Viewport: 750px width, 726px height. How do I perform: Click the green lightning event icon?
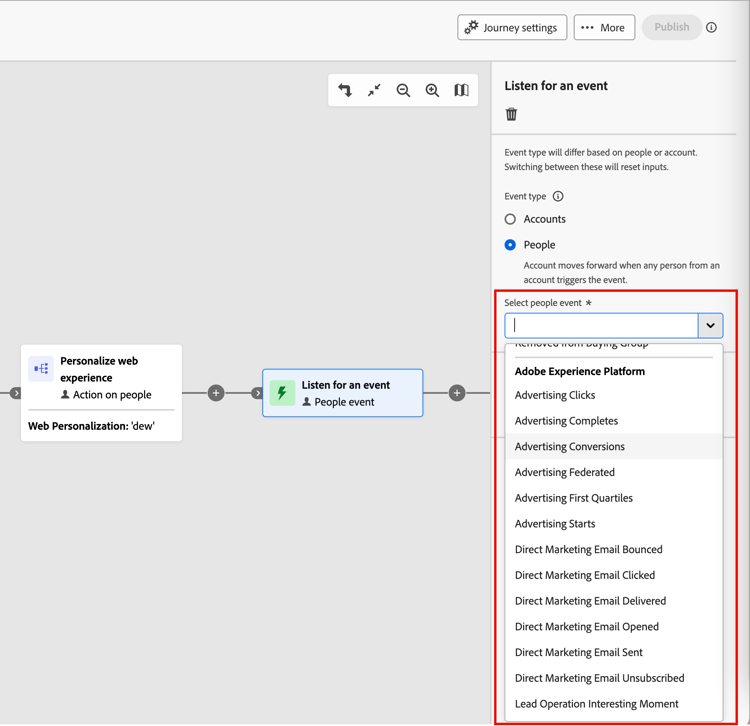coord(282,393)
